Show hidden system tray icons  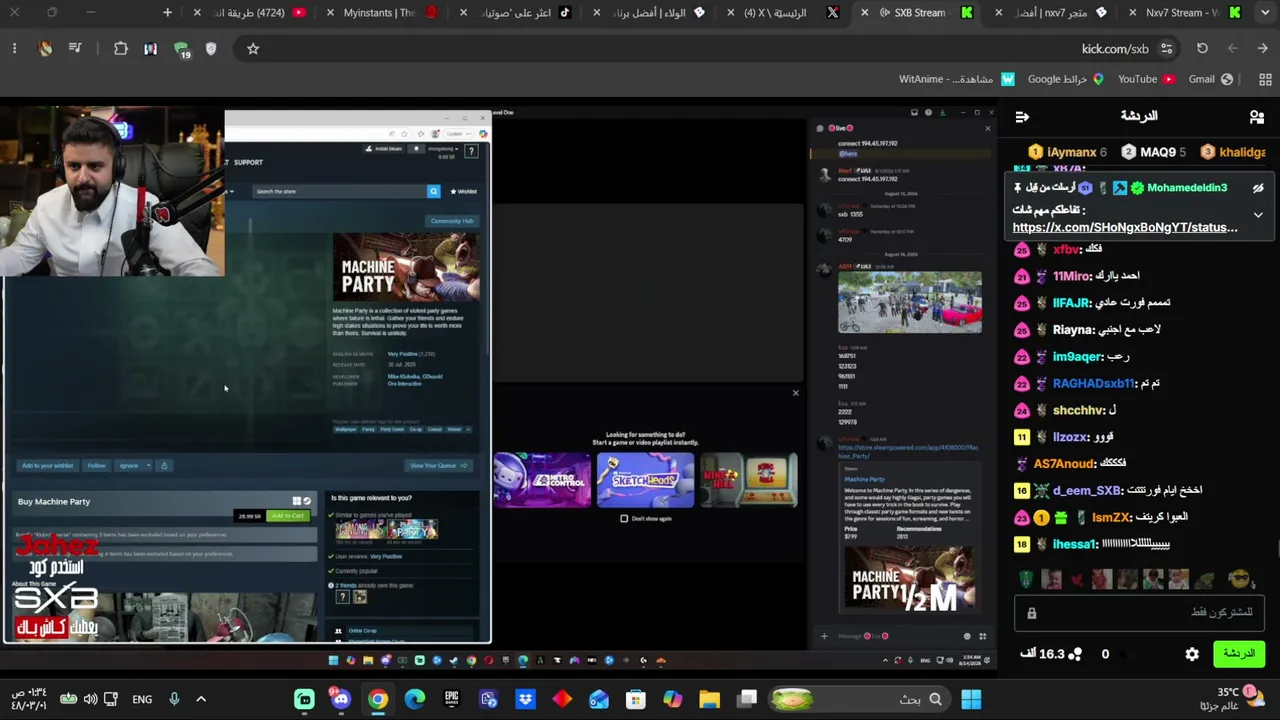200,699
